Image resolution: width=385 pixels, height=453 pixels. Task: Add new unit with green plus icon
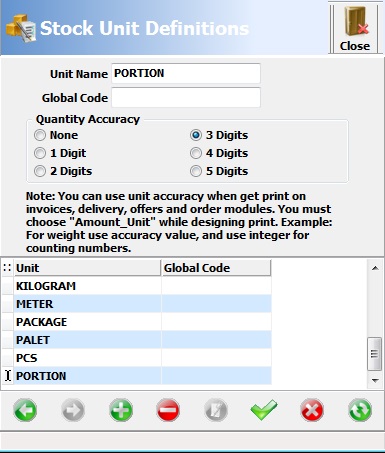click(121, 410)
